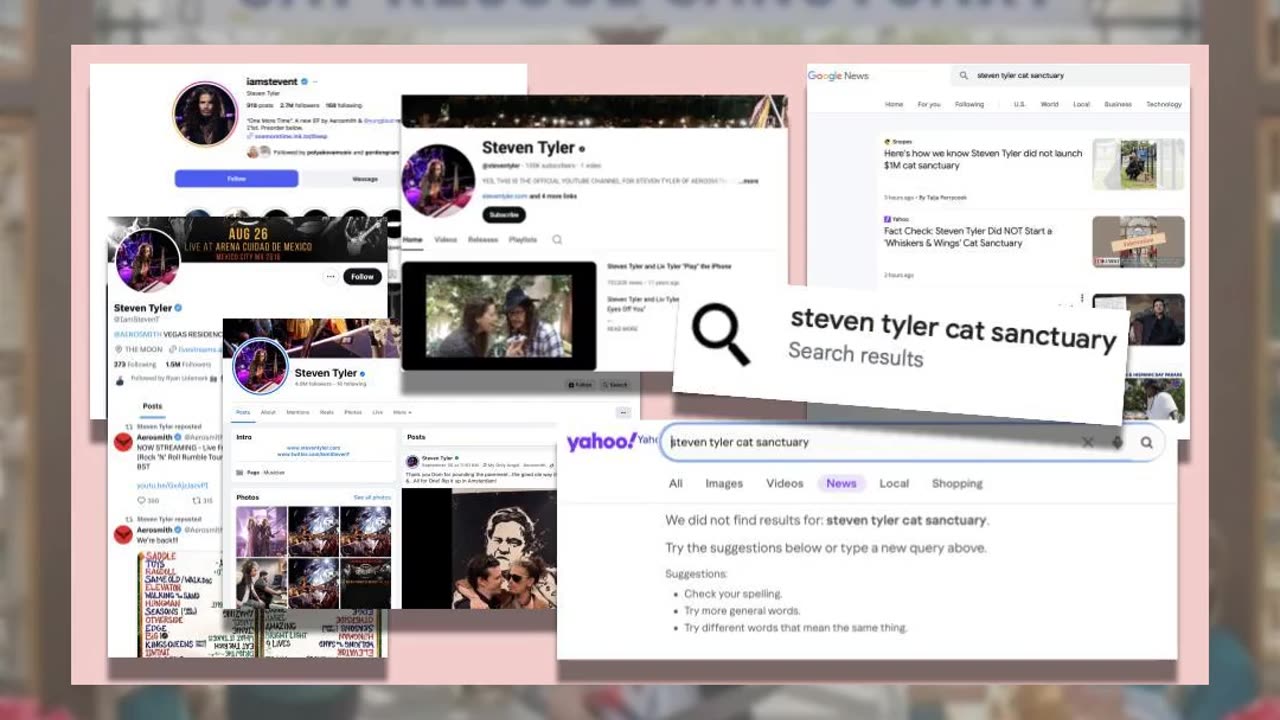Click the Yahoo search magnifier button
This screenshot has width=1280, height=720.
1147,442
